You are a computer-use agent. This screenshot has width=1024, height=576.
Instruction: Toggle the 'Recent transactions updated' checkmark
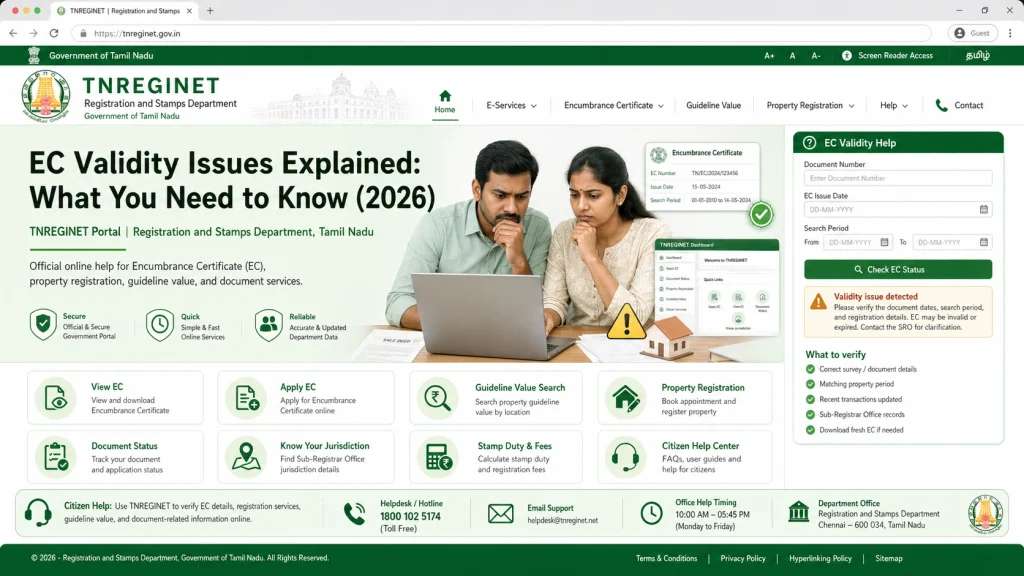tap(810, 399)
